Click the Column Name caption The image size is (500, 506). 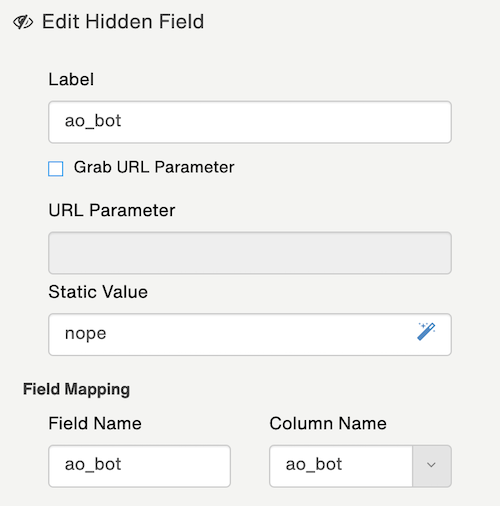[x=328, y=423]
